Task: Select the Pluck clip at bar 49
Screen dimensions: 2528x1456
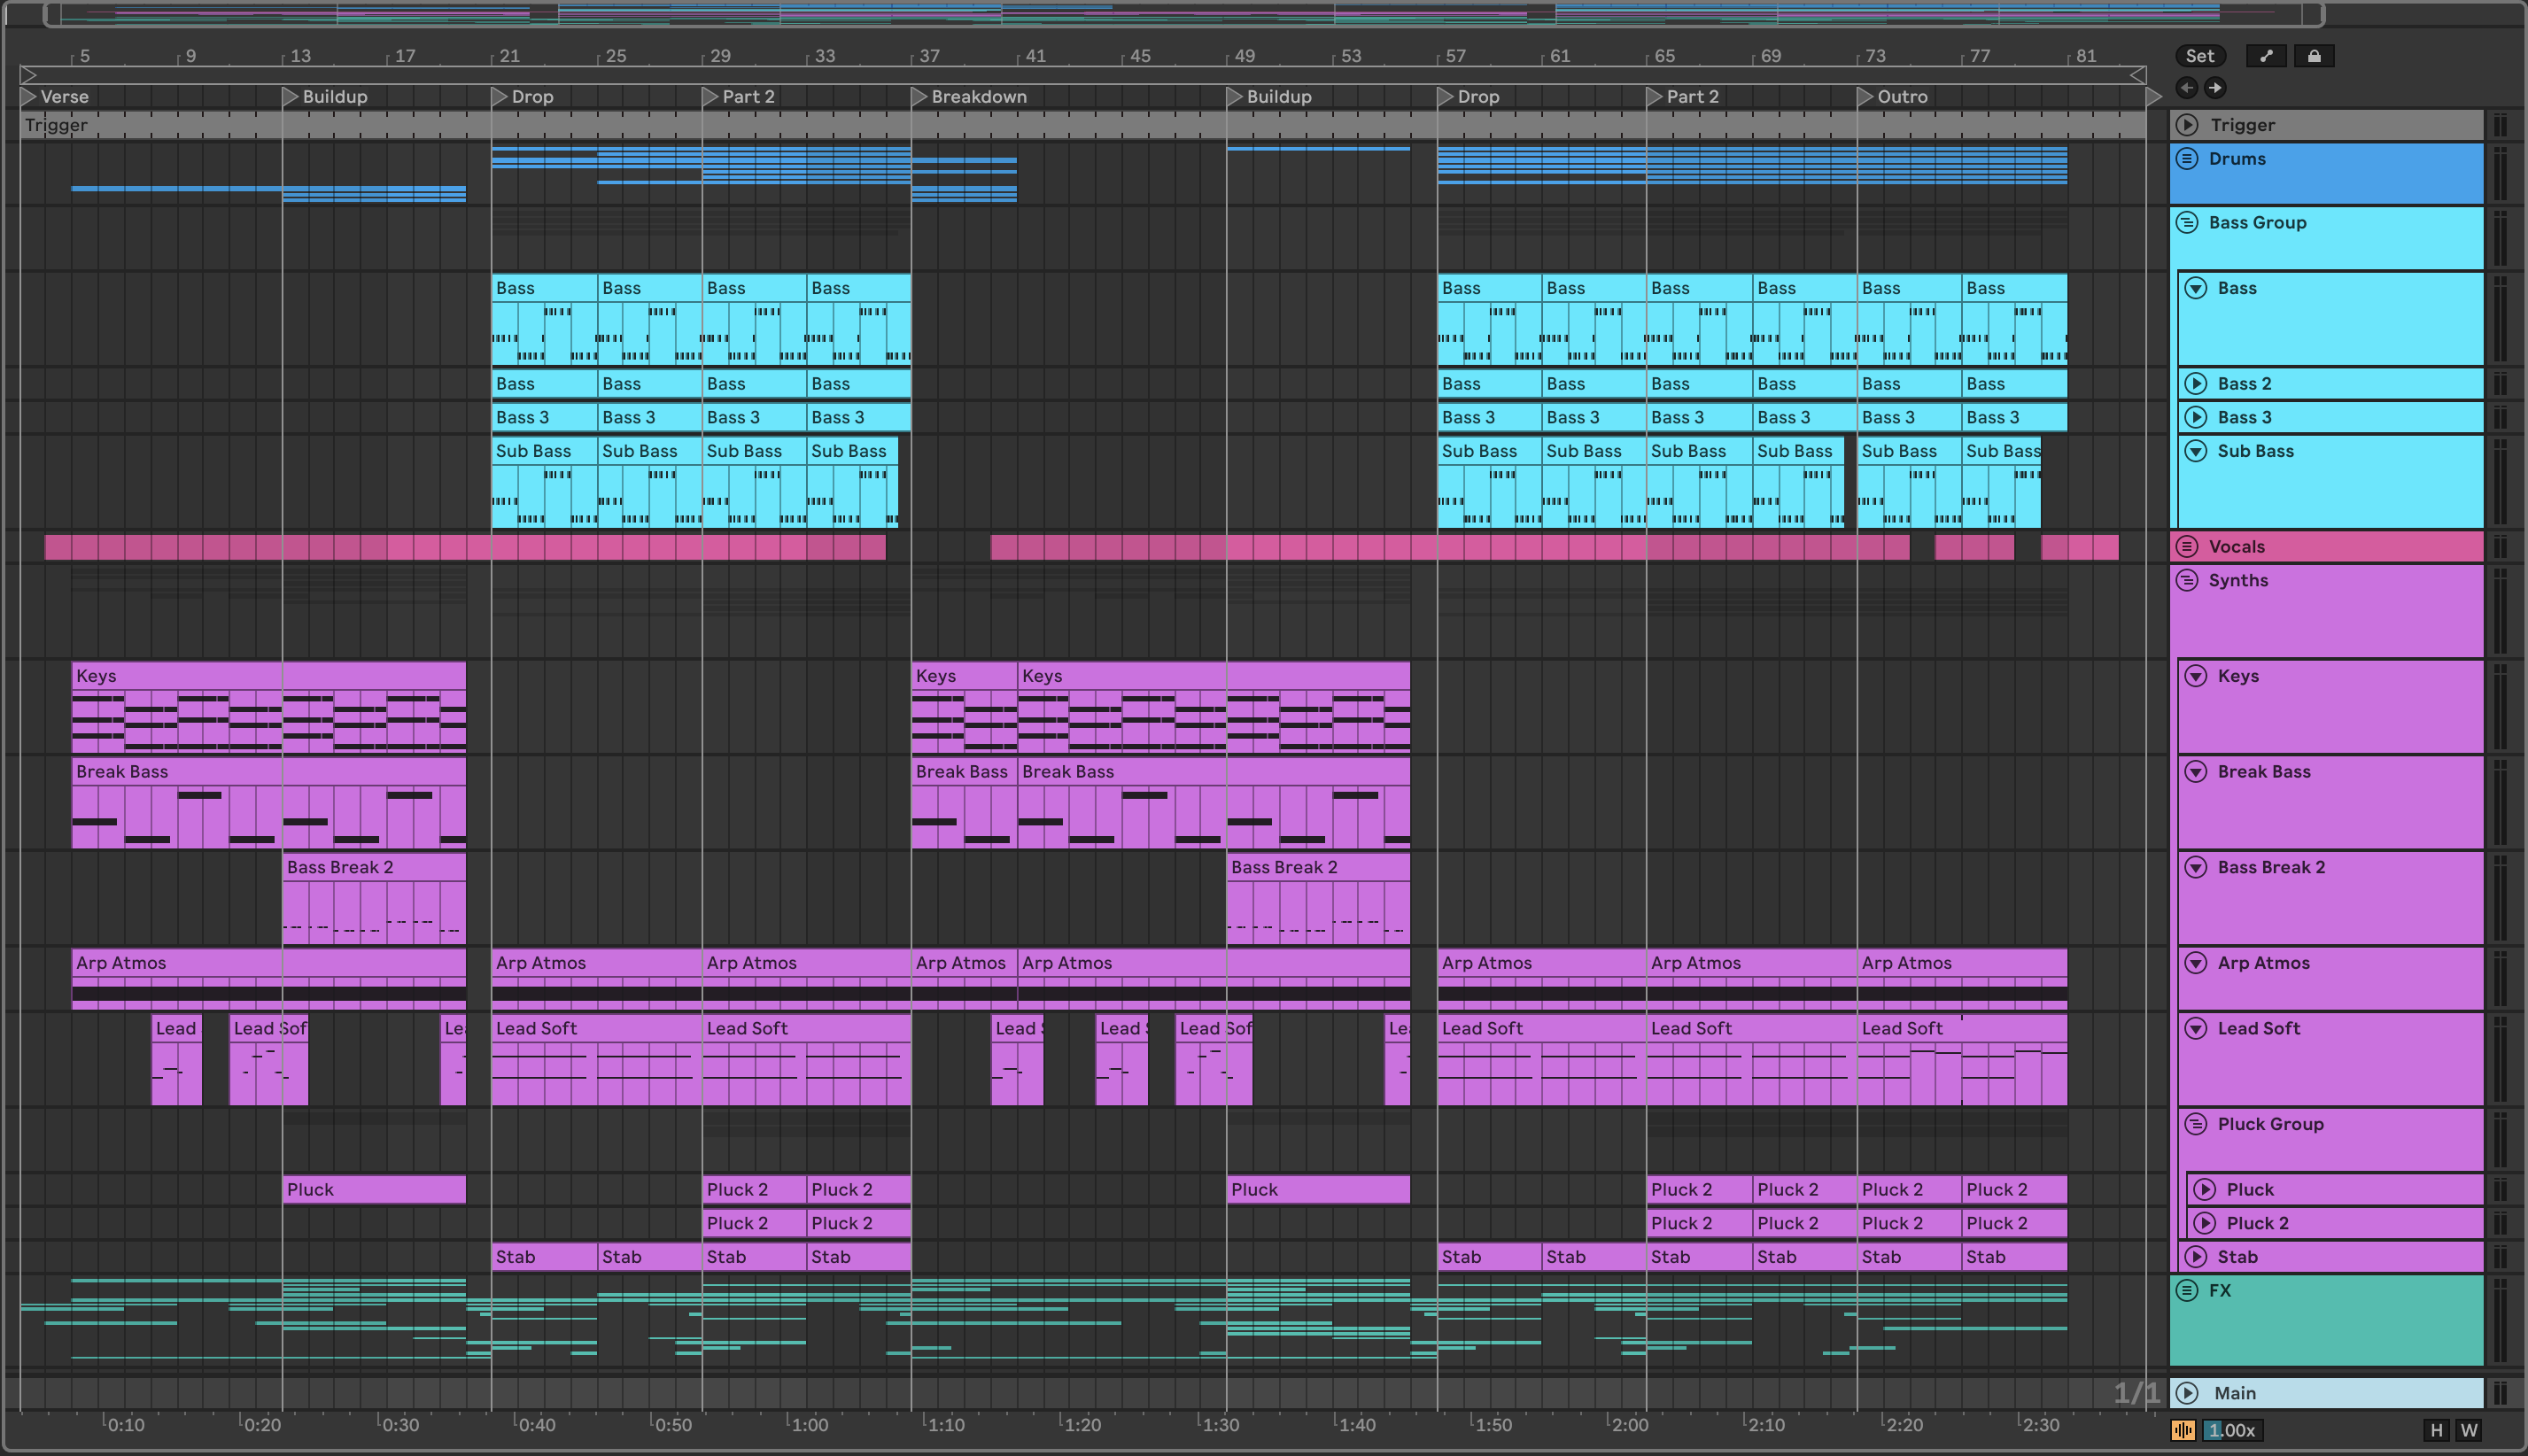Action: (x=1318, y=1190)
